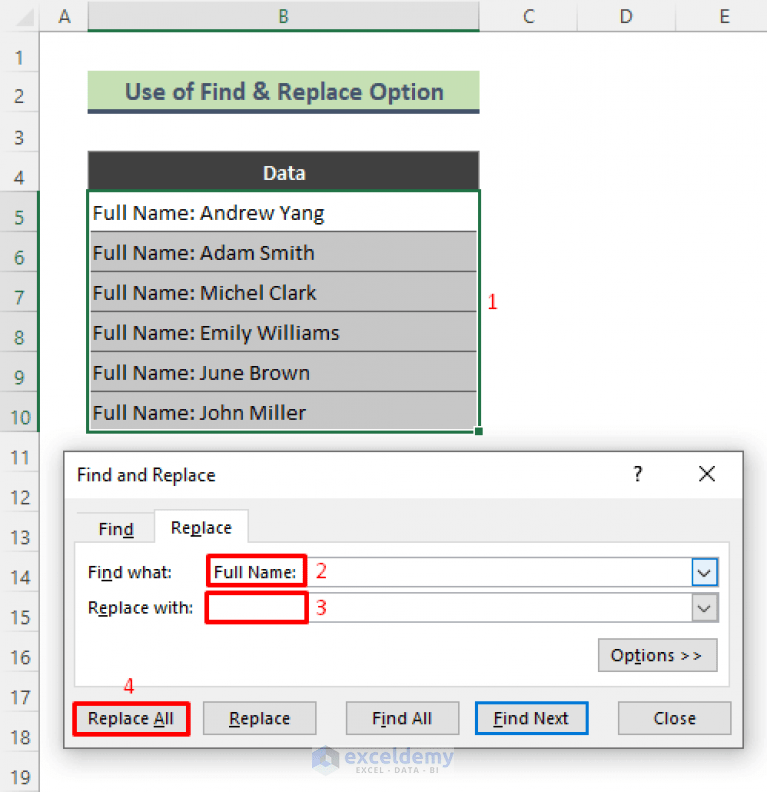Select column B header
The width and height of the screenshot is (767, 792).
point(283,16)
